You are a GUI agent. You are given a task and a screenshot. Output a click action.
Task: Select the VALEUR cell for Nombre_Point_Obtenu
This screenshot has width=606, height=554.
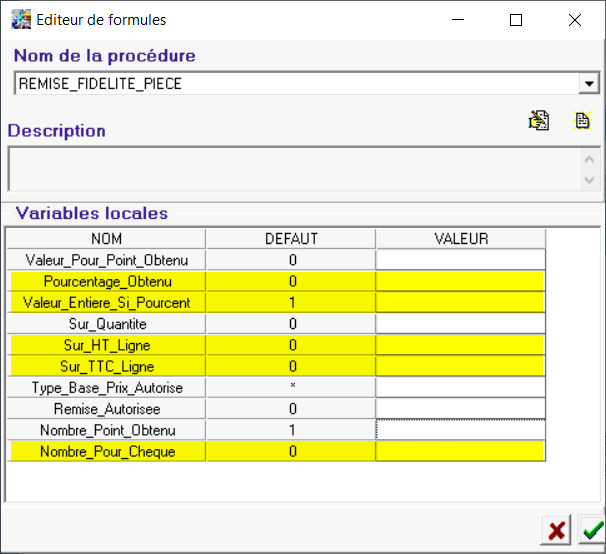[x=461, y=429]
